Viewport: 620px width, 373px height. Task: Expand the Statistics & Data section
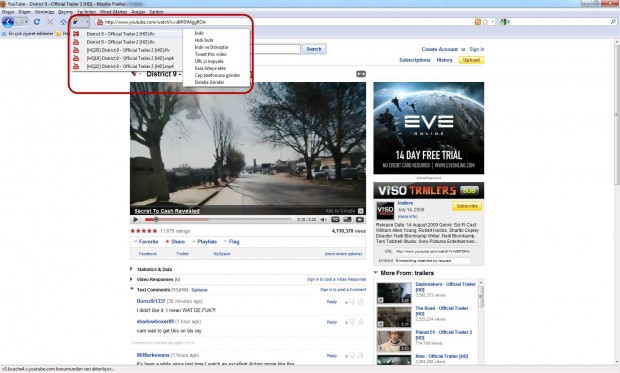pos(154,269)
